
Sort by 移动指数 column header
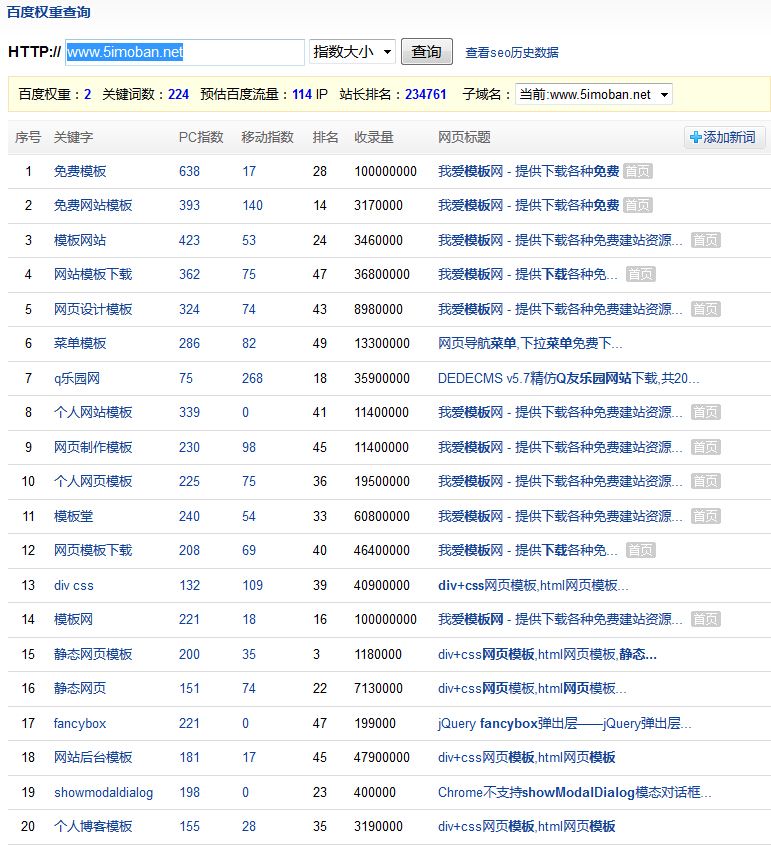(x=267, y=137)
